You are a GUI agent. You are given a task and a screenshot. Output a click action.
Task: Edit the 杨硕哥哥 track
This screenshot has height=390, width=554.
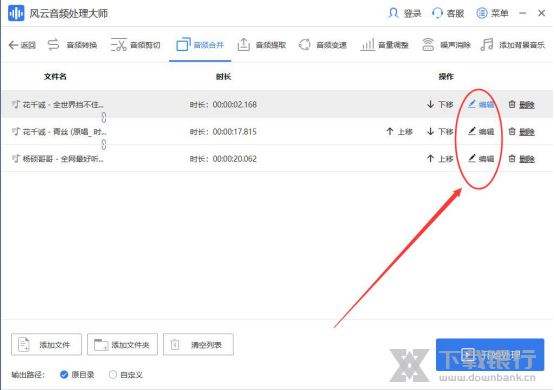pyautogui.click(x=481, y=159)
